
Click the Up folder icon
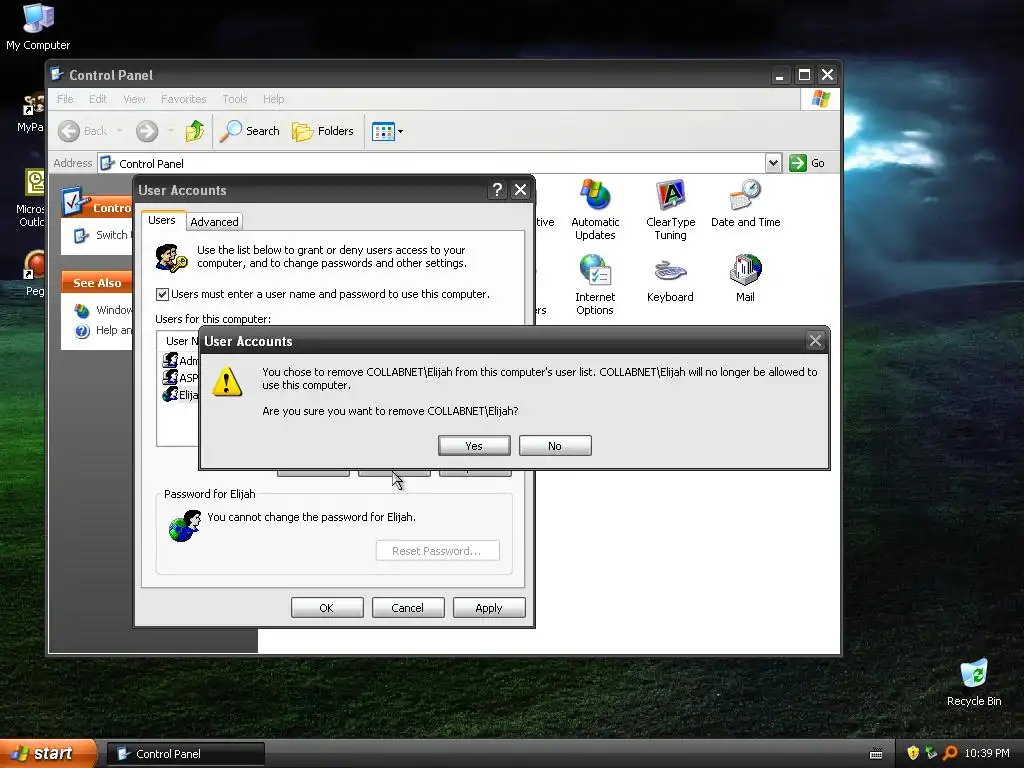coord(195,131)
